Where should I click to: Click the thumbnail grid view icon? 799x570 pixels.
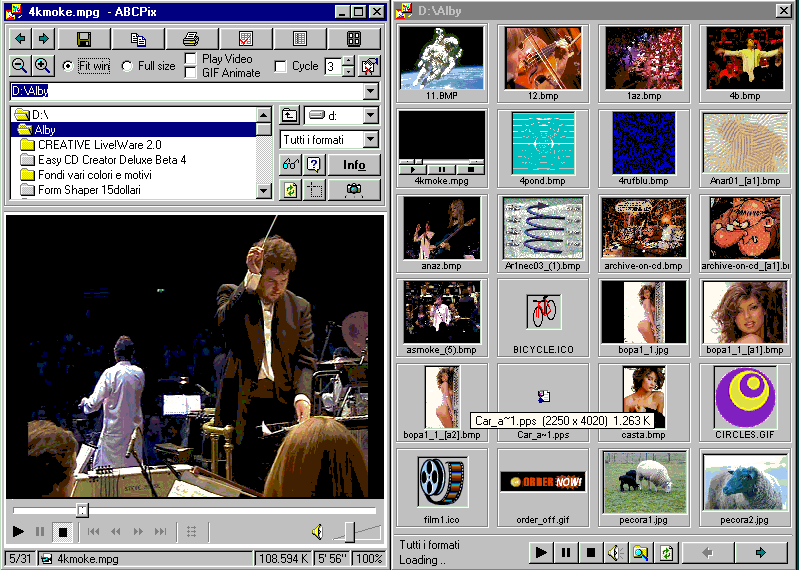353,39
